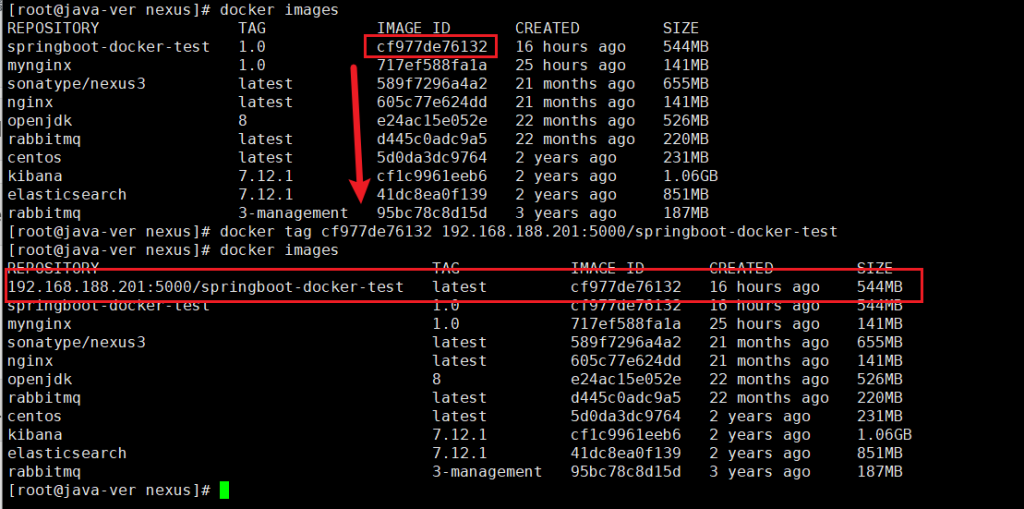Viewport: 1024px width, 509px height.
Task: Click the 1.06GB kibana size in second listing
Action: (884, 435)
